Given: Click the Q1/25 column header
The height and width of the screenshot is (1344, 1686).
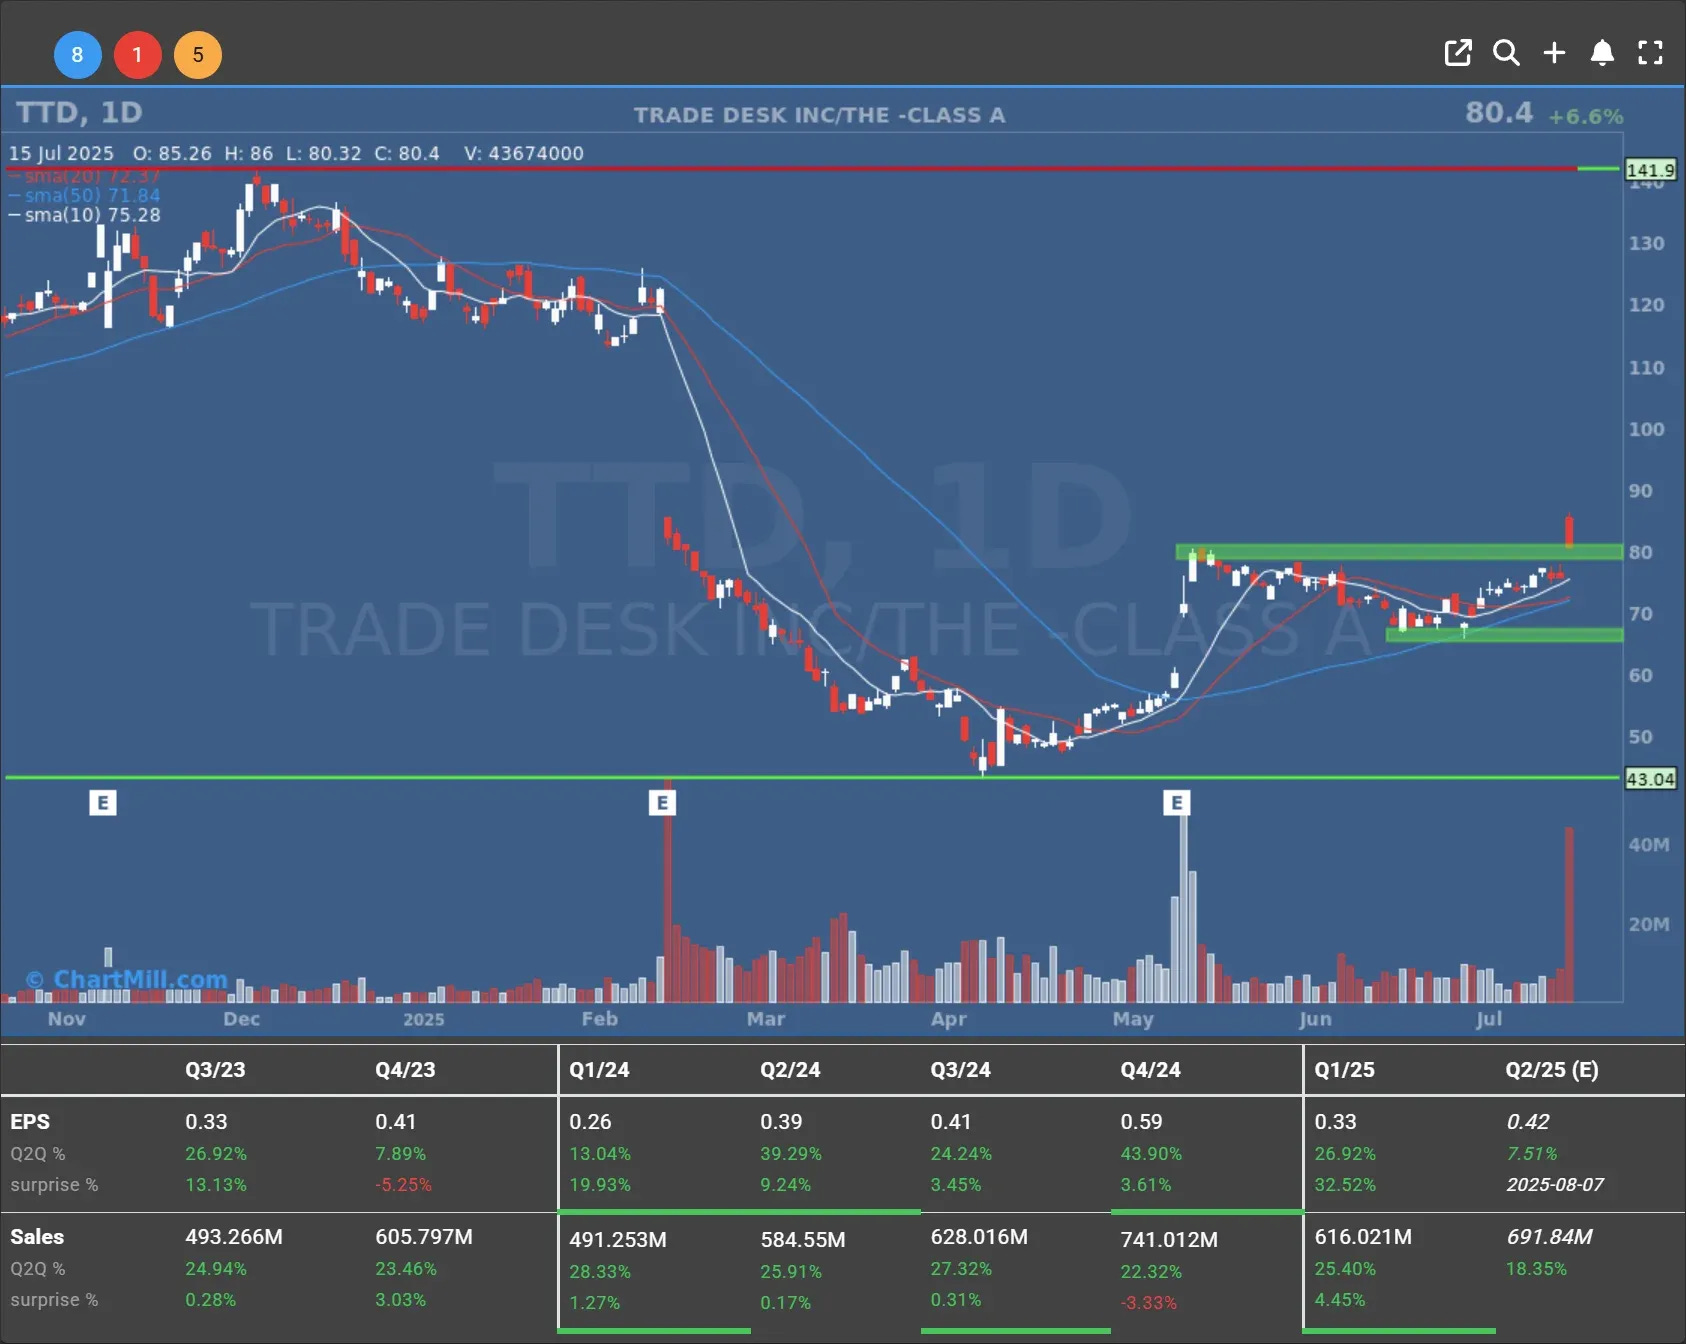Looking at the screenshot, I should (1344, 1069).
